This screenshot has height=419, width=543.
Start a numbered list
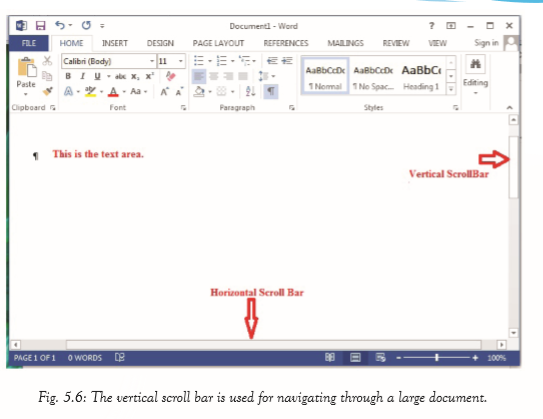point(222,61)
